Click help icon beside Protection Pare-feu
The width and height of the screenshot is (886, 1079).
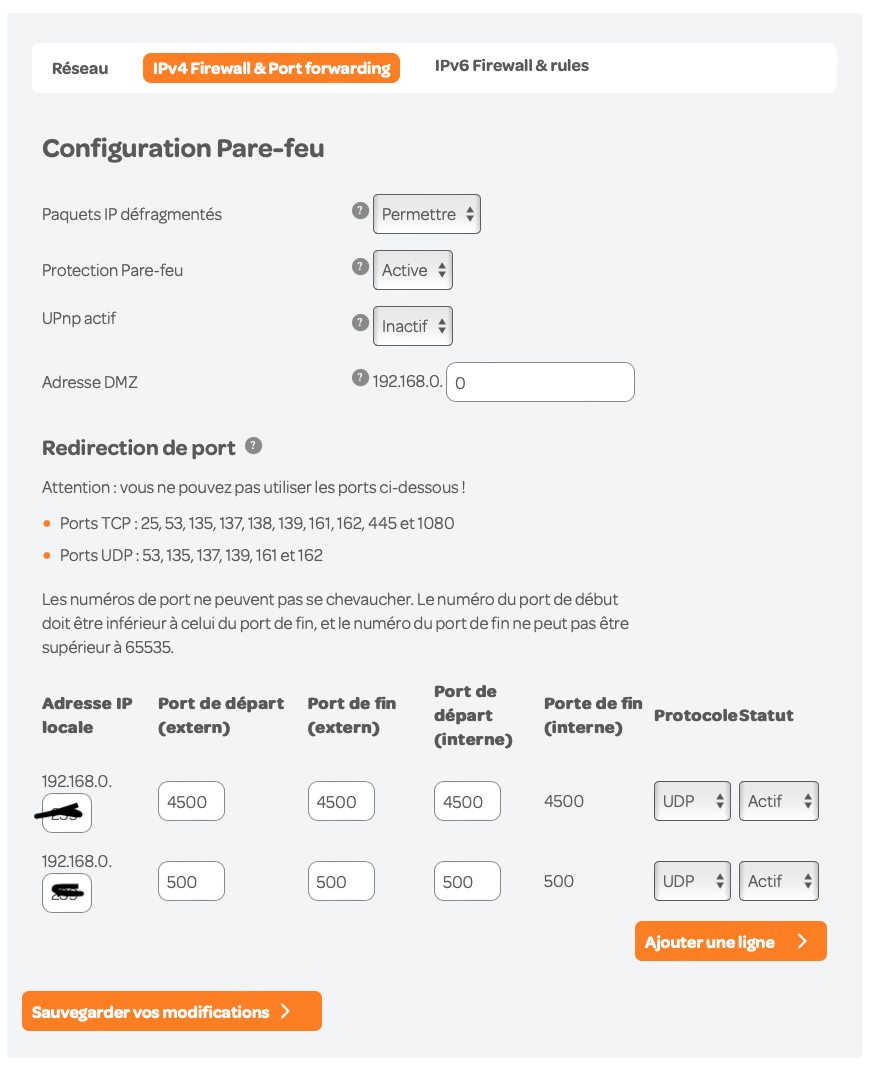(360, 267)
